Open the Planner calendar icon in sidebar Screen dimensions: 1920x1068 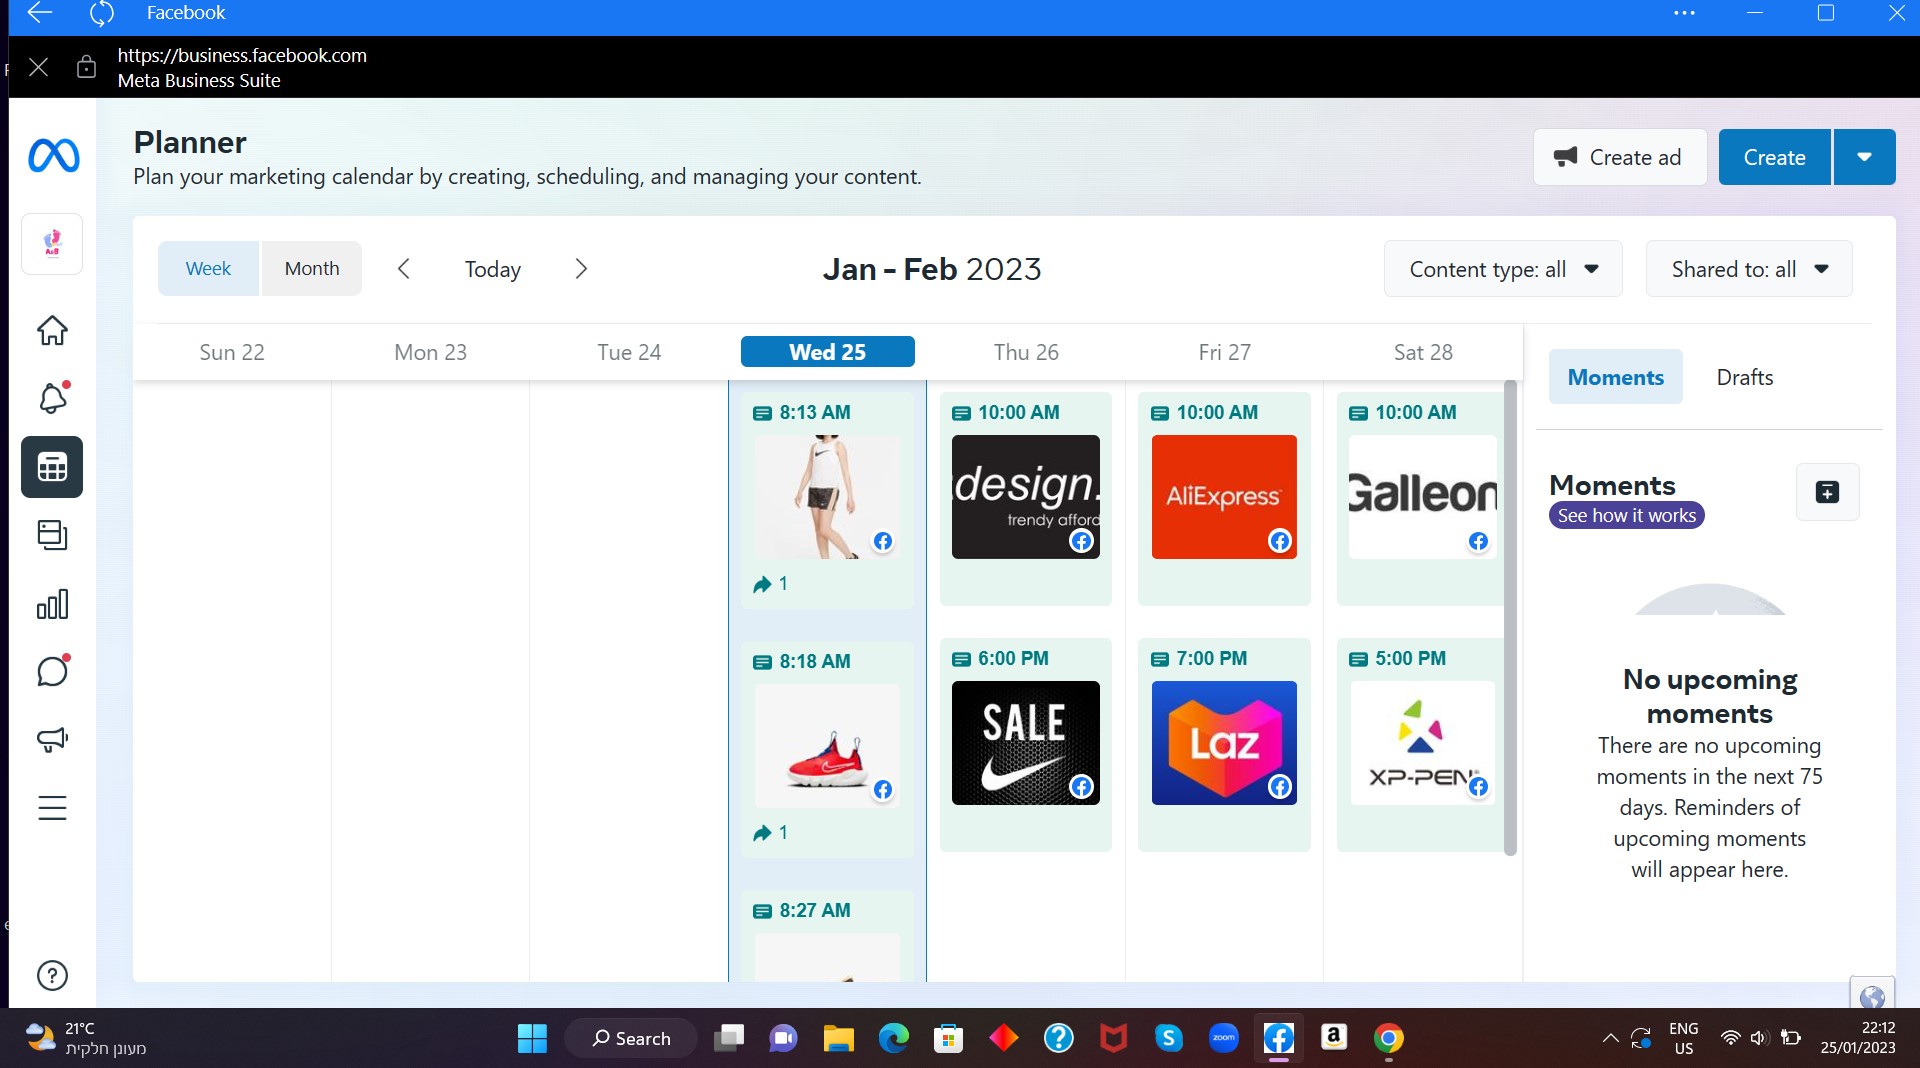click(52, 467)
